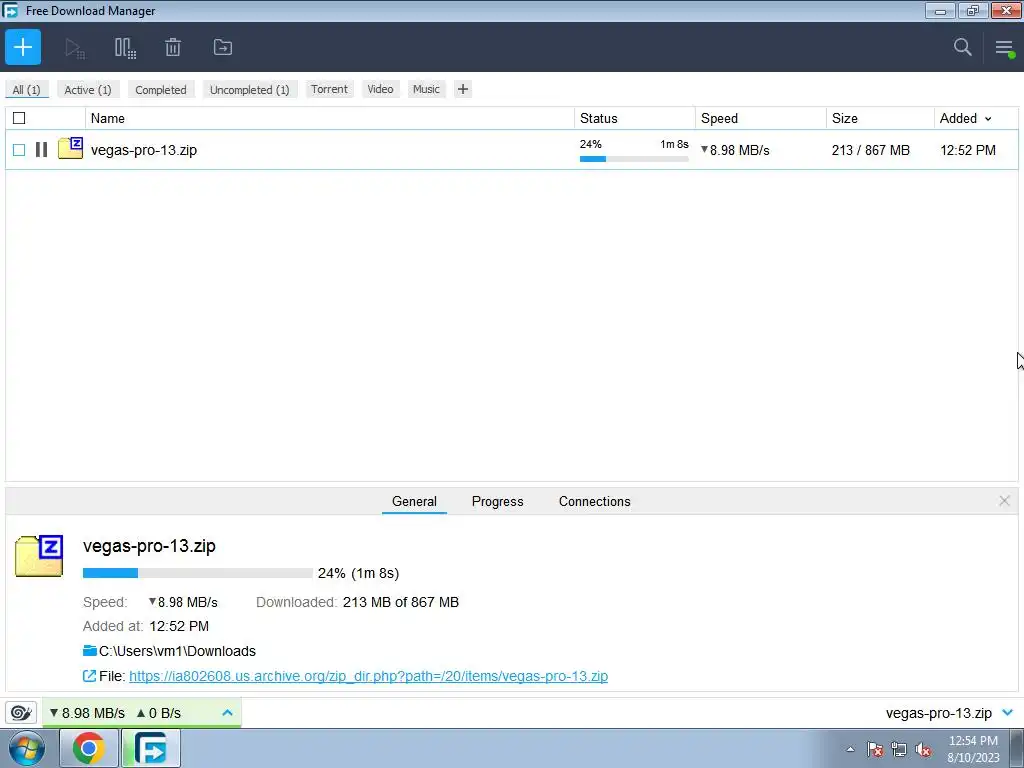The height and width of the screenshot is (768, 1024).
Task: Click the trash Delete icon in toolbar
Action: [173, 48]
